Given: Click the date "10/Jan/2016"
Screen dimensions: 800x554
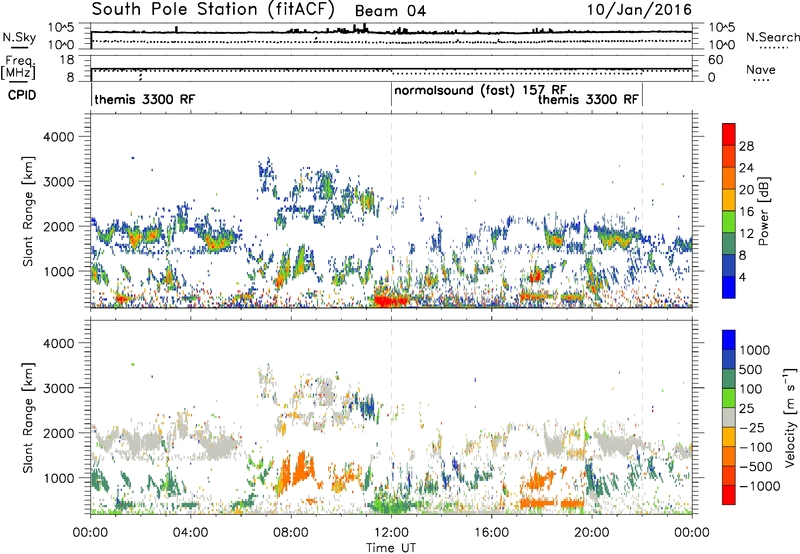Looking at the screenshot, I should click(x=639, y=9).
